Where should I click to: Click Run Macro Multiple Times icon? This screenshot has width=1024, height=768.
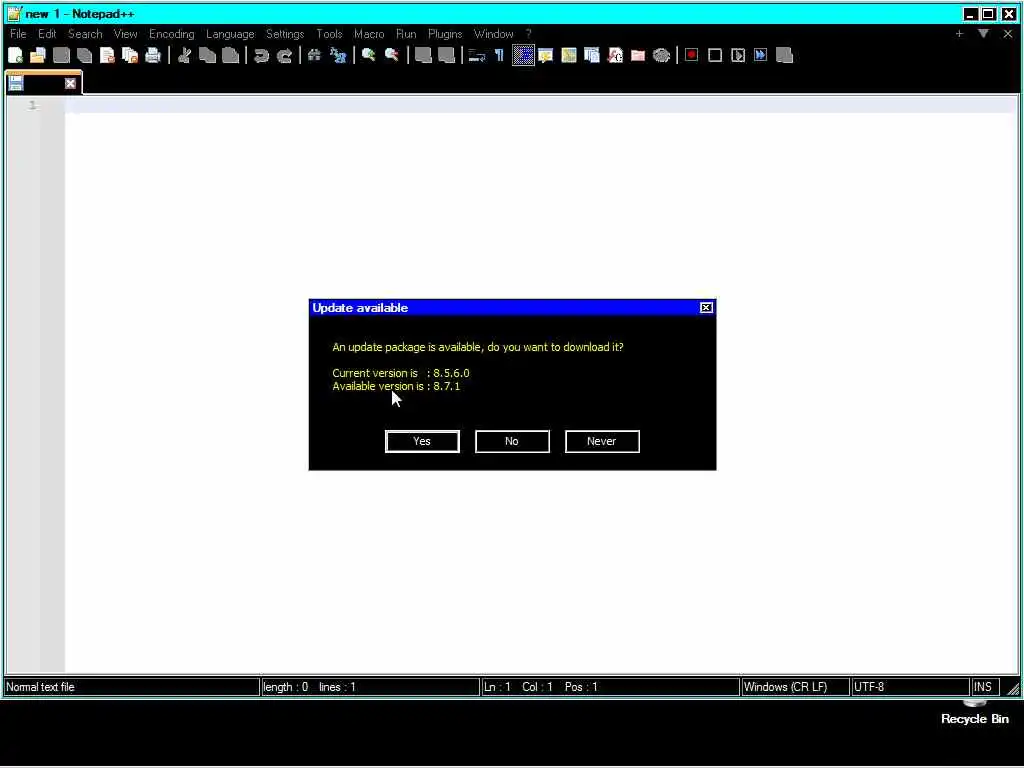coord(761,56)
